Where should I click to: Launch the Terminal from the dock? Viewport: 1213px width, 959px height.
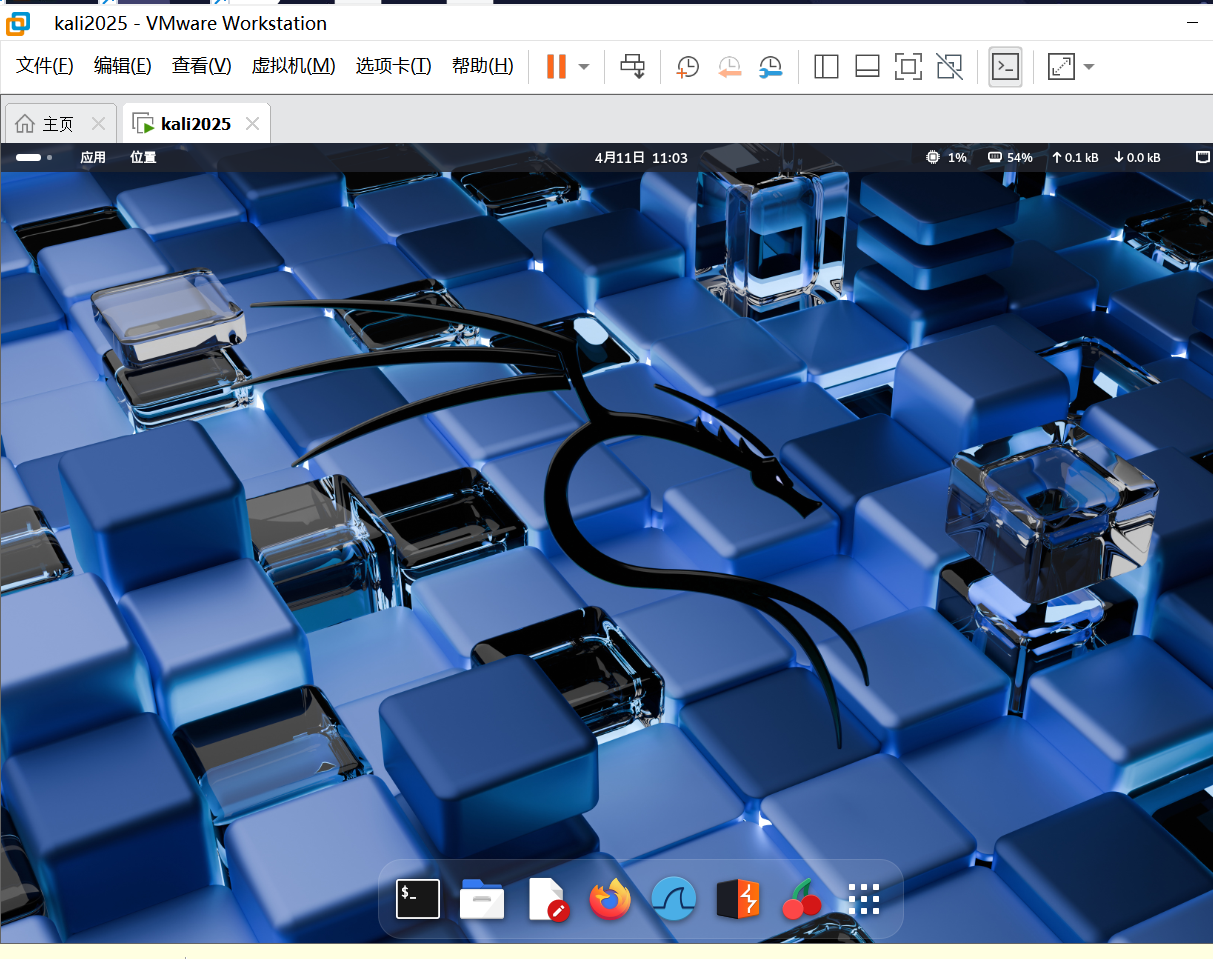418,899
